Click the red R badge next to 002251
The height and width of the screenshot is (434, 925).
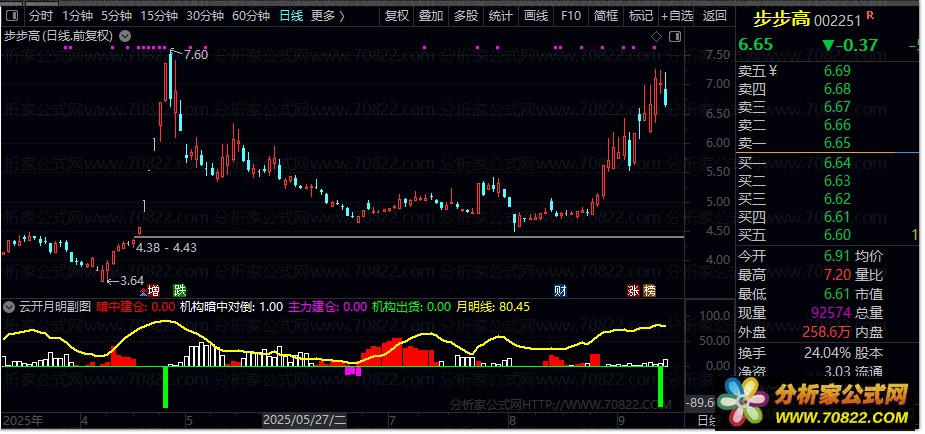point(869,16)
